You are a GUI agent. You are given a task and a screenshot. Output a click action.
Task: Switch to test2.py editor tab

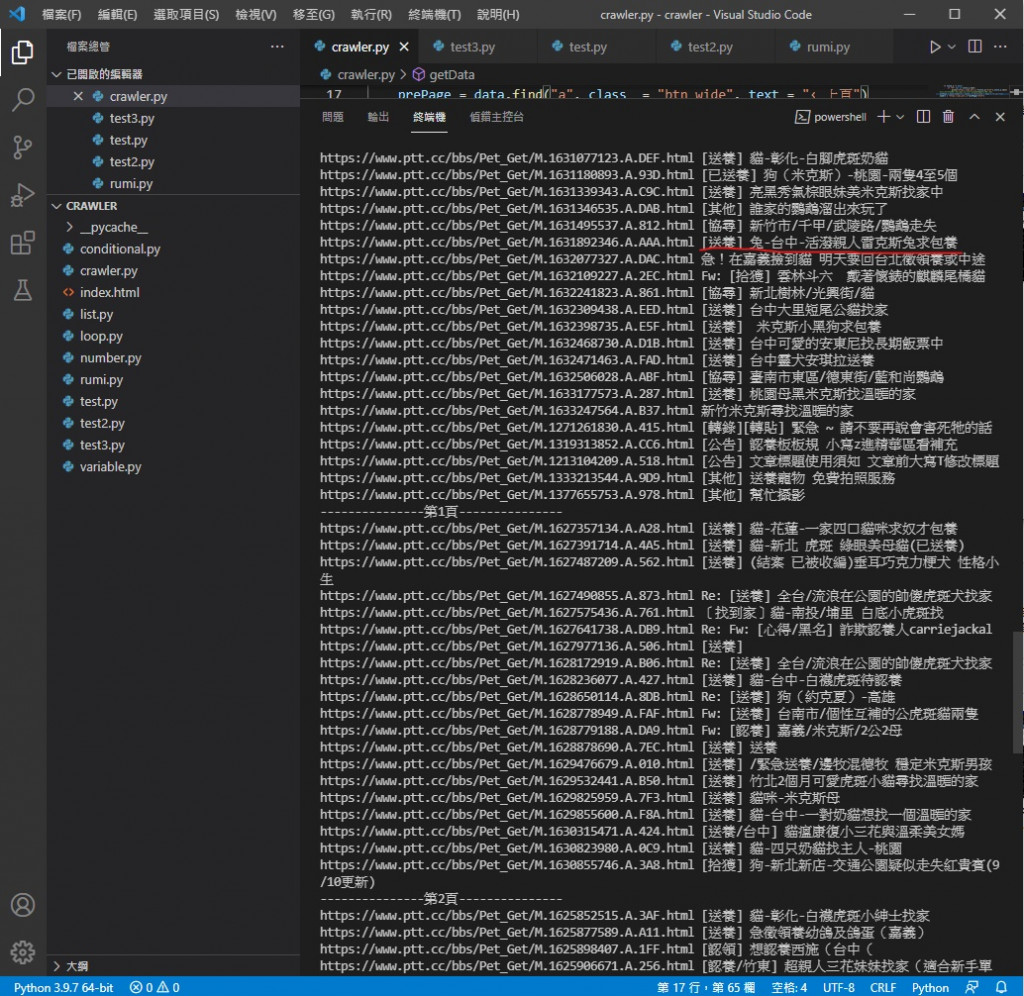(x=709, y=47)
